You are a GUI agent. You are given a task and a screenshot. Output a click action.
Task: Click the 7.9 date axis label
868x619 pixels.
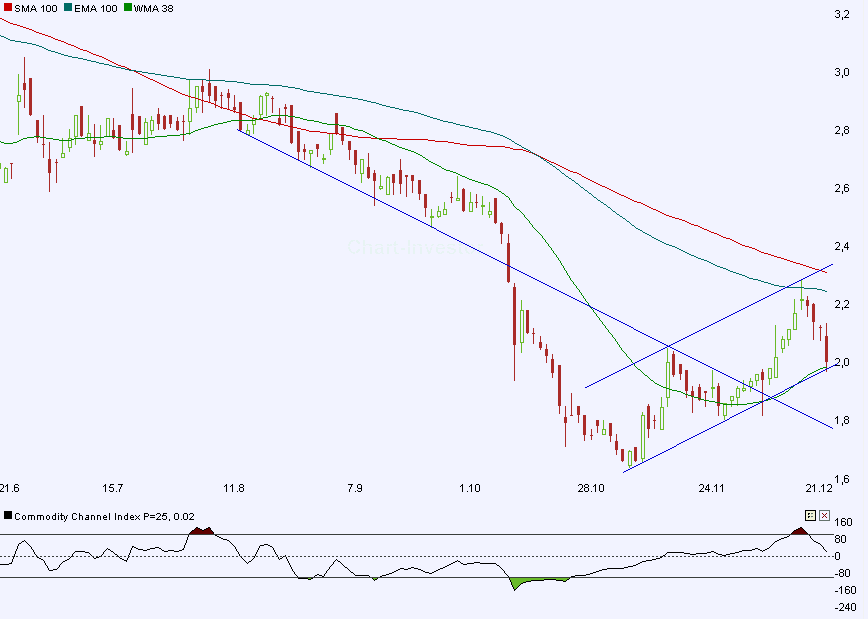coord(354,488)
